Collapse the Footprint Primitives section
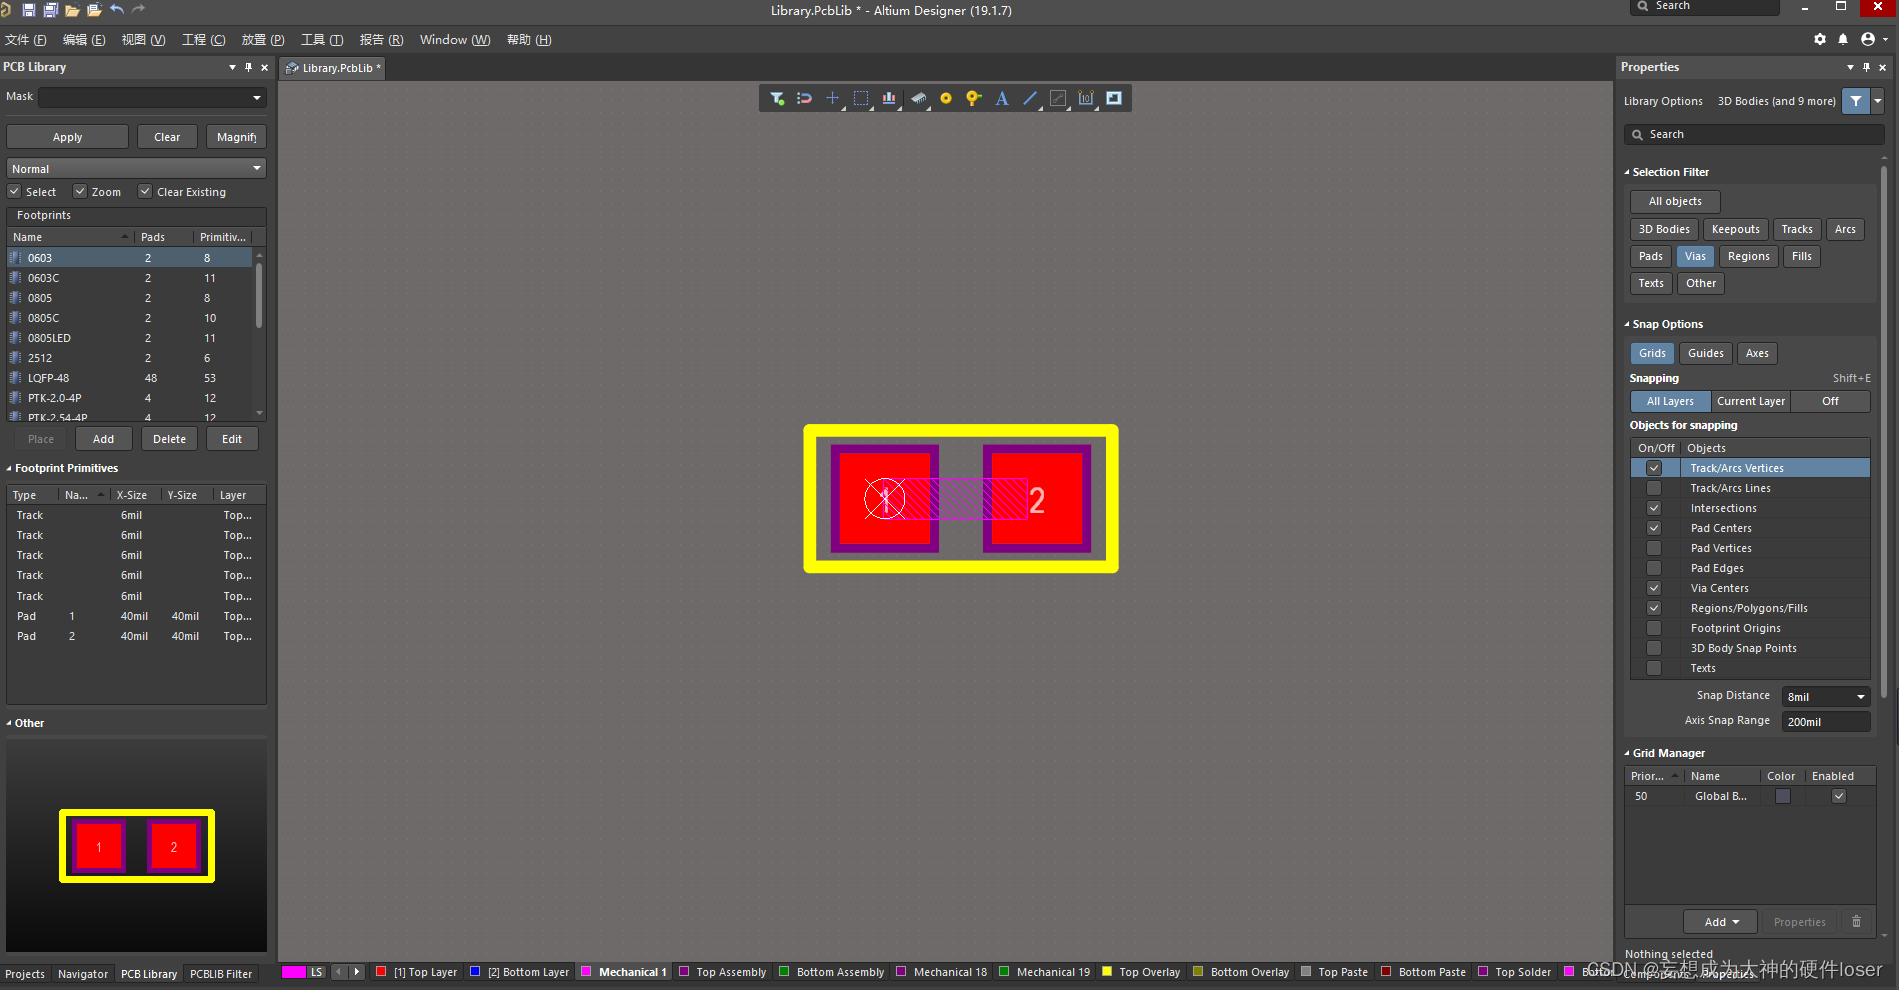1899x990 pixels. [x=9, y=468]
